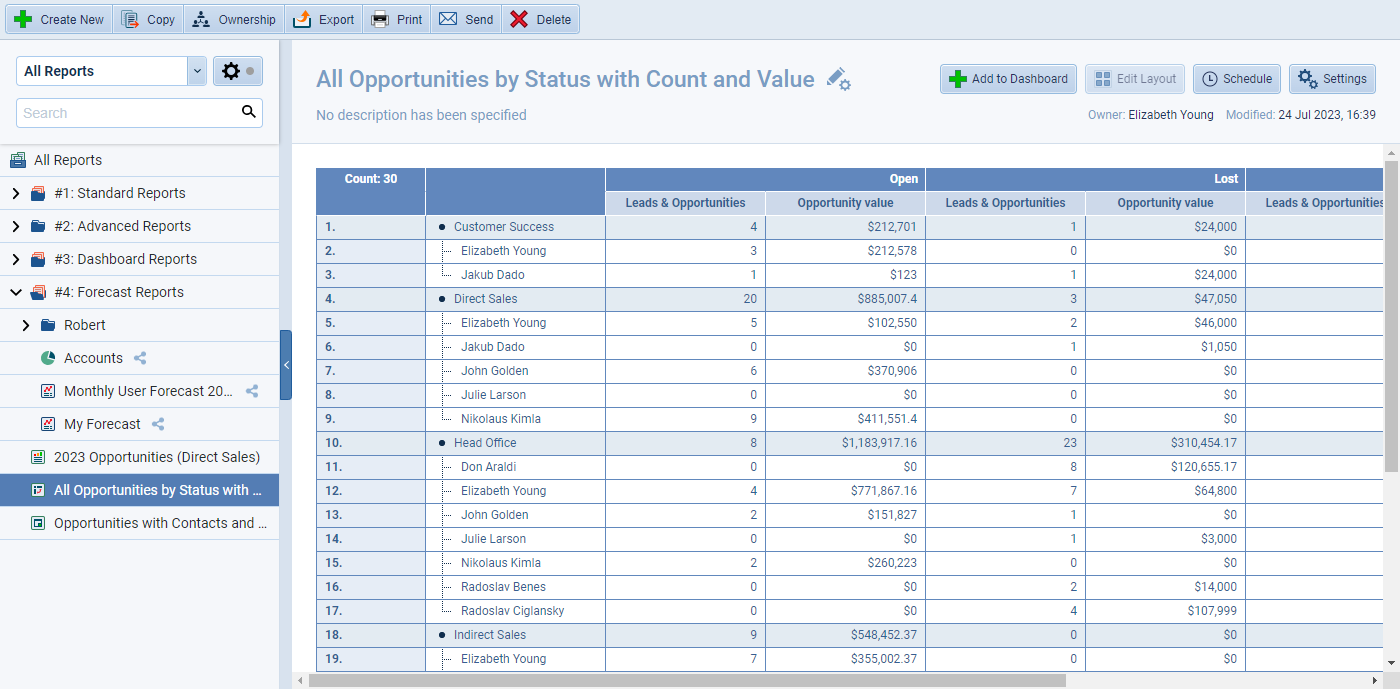
Task: Open the Schedule dialog
Action: coord(1237,78)
